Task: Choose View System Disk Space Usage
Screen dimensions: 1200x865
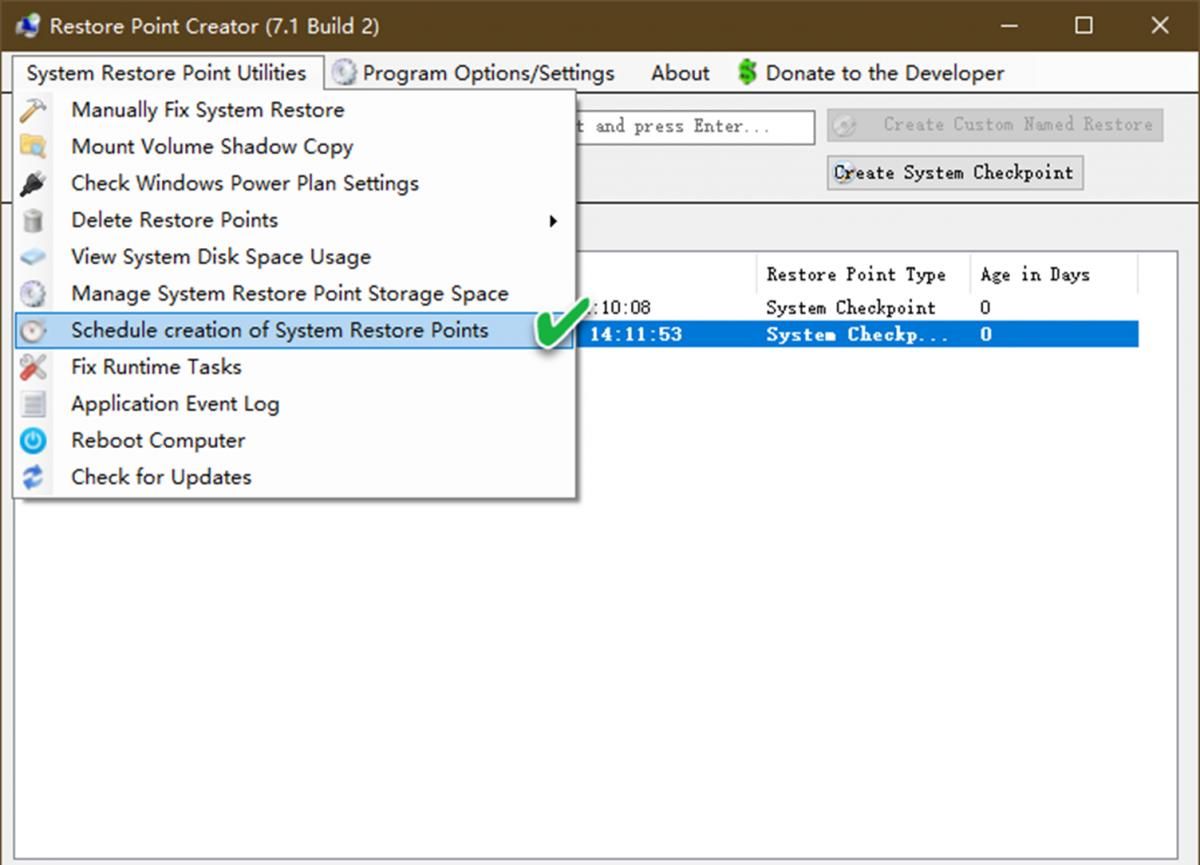Action: 295,257
